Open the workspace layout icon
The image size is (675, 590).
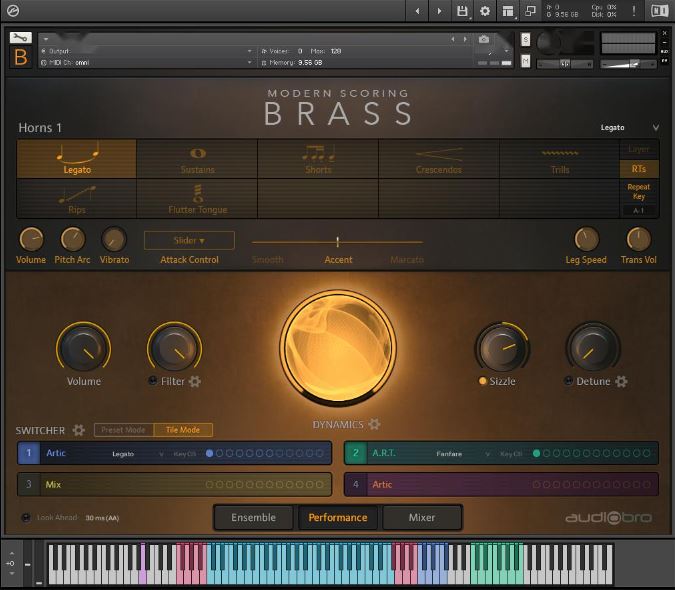coord(508,11)
